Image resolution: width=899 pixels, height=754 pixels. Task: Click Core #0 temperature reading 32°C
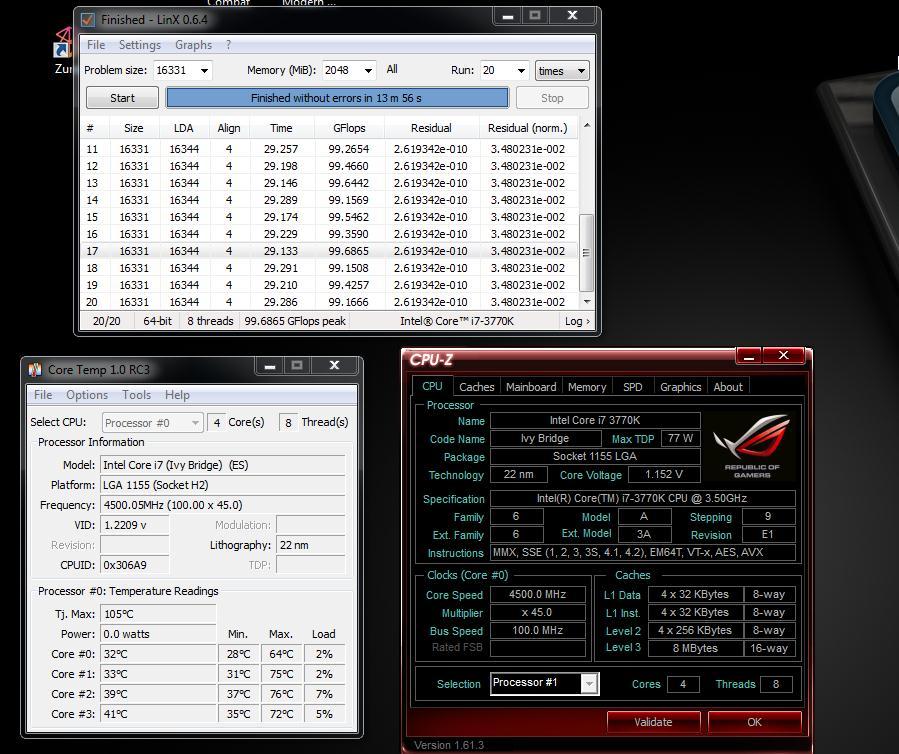coord(158,654)
